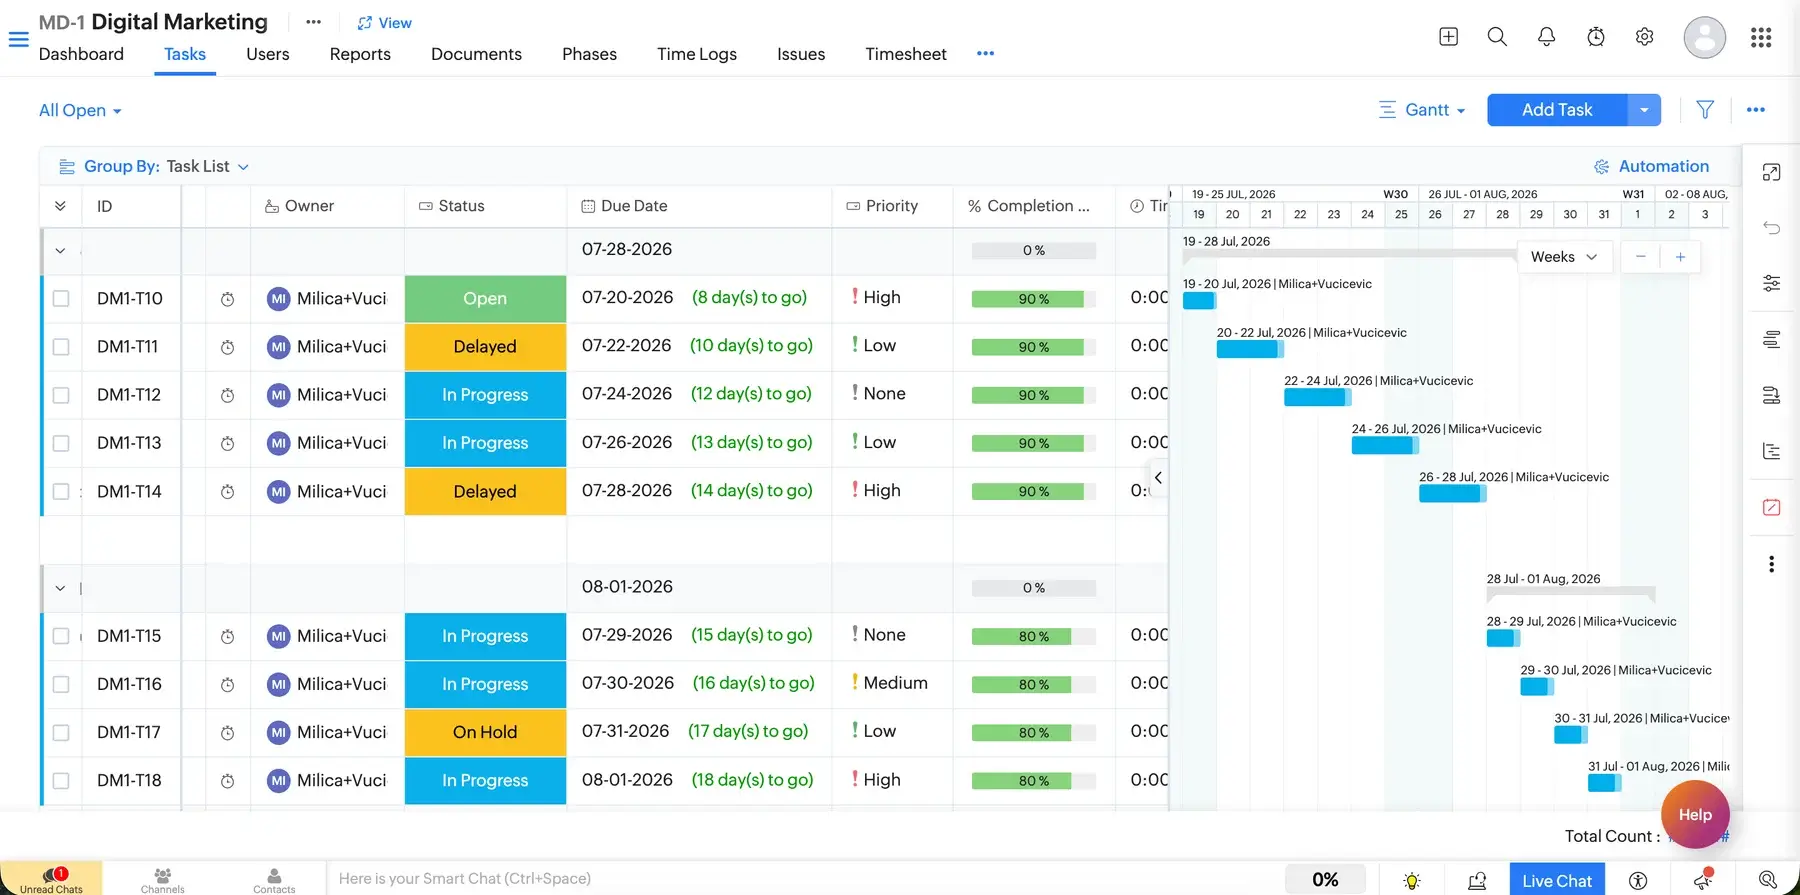Click the Smart Chat input field

(805, 879)
